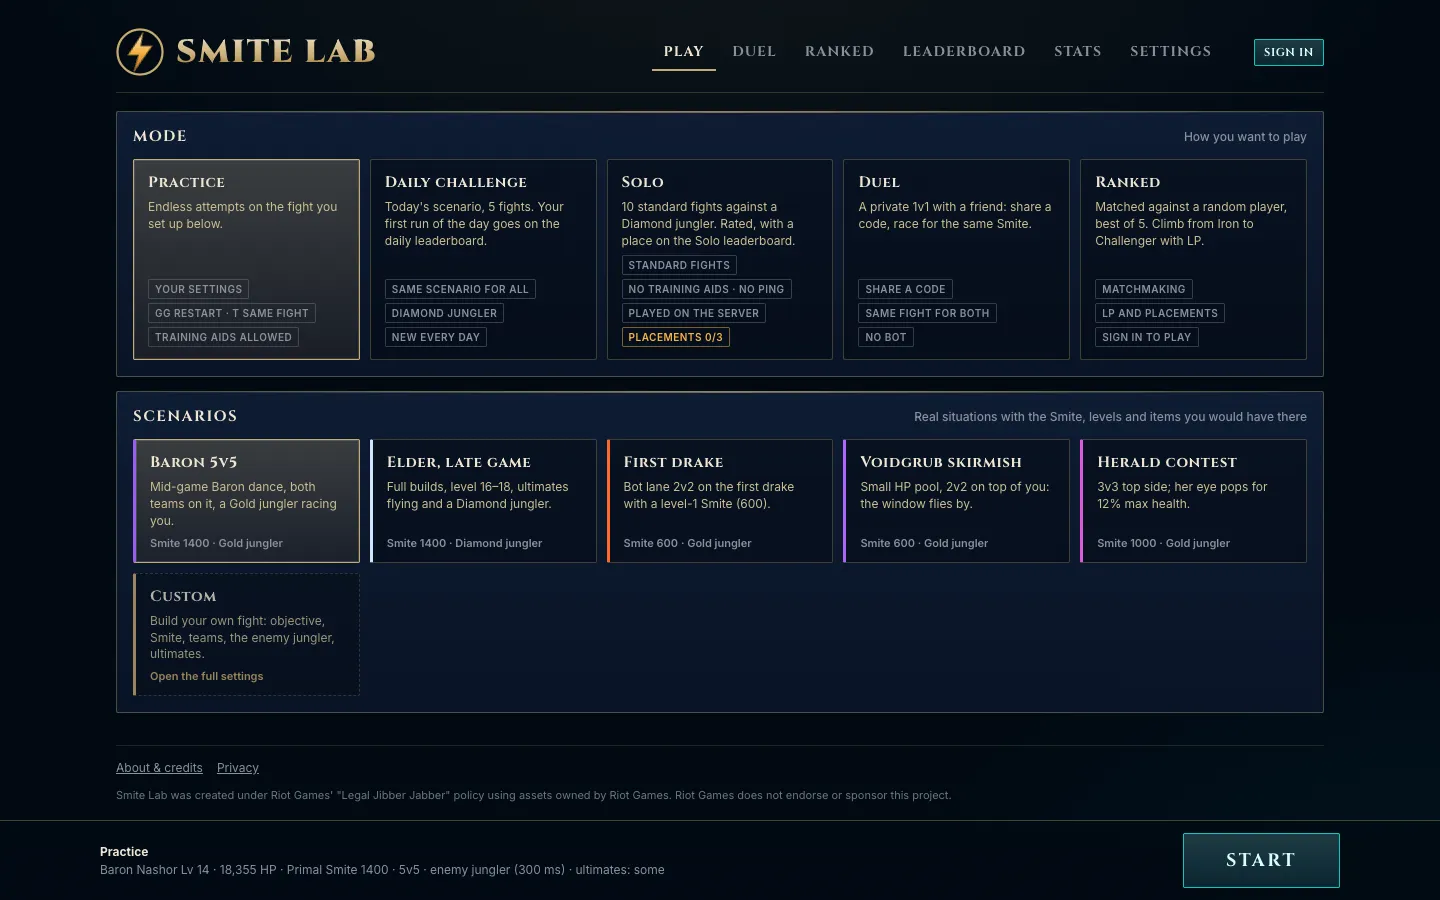Choose the Daily Challenge mode card
The image size is (1440, 900).
[483, 259]
